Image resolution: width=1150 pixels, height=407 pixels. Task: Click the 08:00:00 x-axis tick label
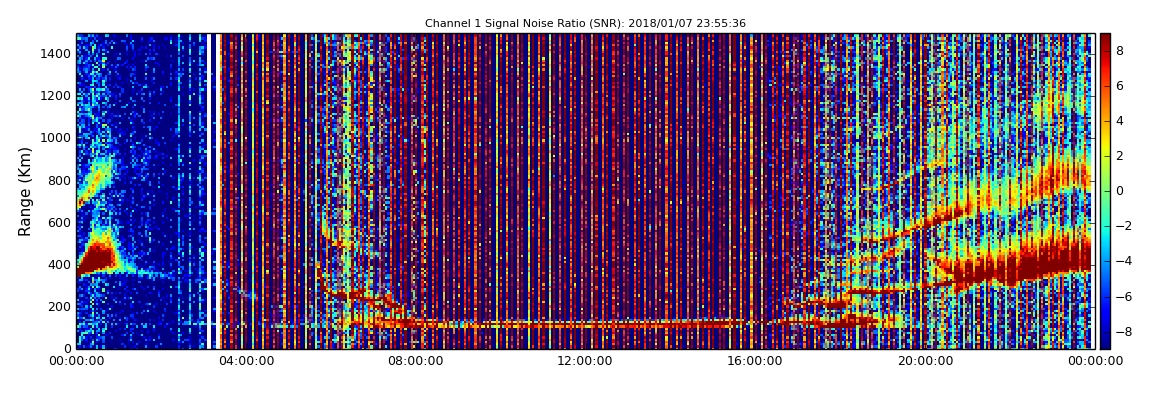point(414,361)
